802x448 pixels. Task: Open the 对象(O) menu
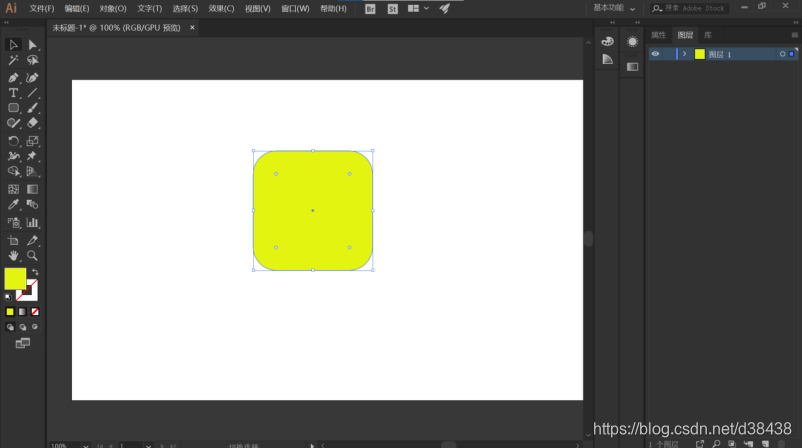[113, 9]
